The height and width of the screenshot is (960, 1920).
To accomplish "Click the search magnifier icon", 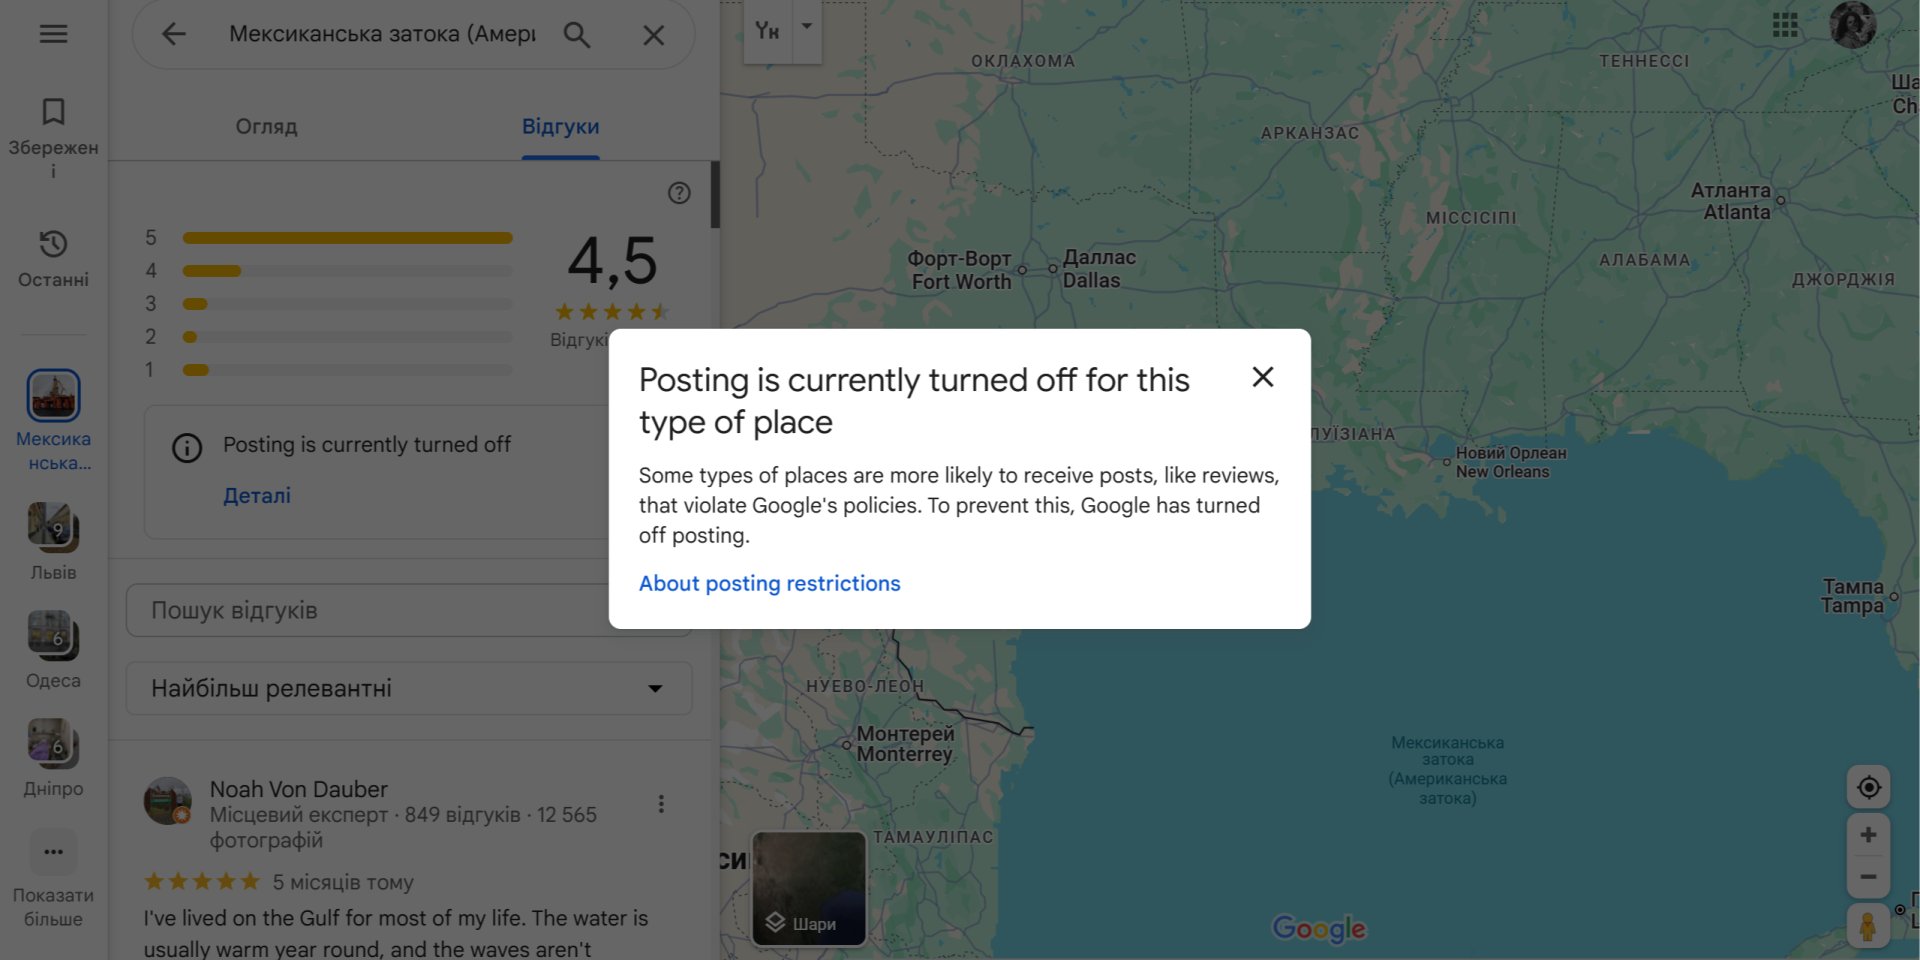I will (577, 35).
